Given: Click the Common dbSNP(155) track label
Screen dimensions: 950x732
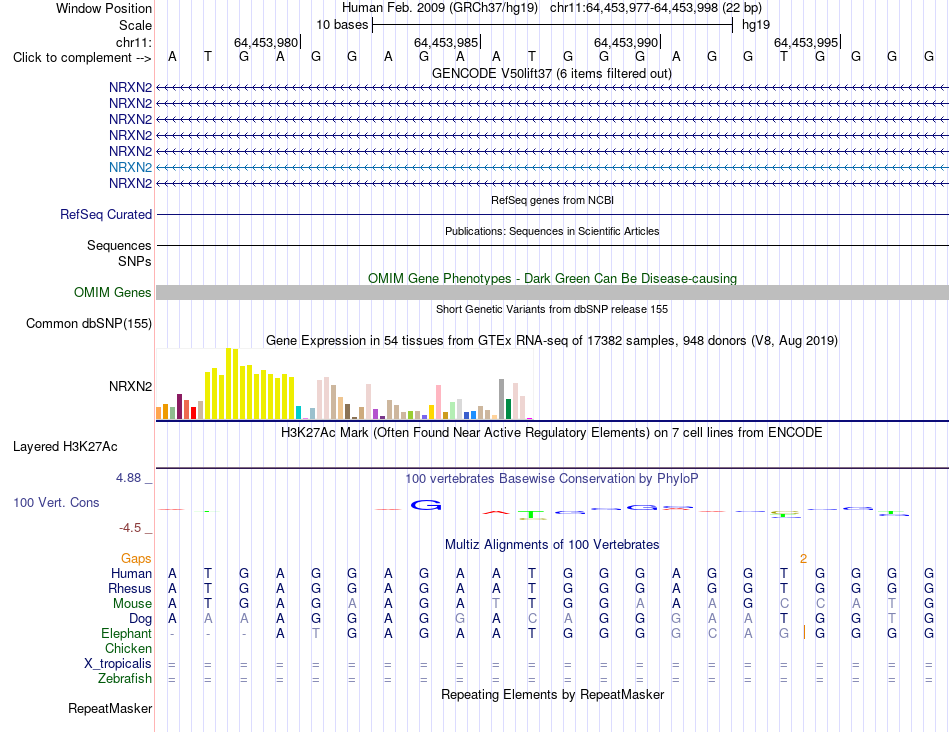Looking at the screenshot, I should pos(88,324).
